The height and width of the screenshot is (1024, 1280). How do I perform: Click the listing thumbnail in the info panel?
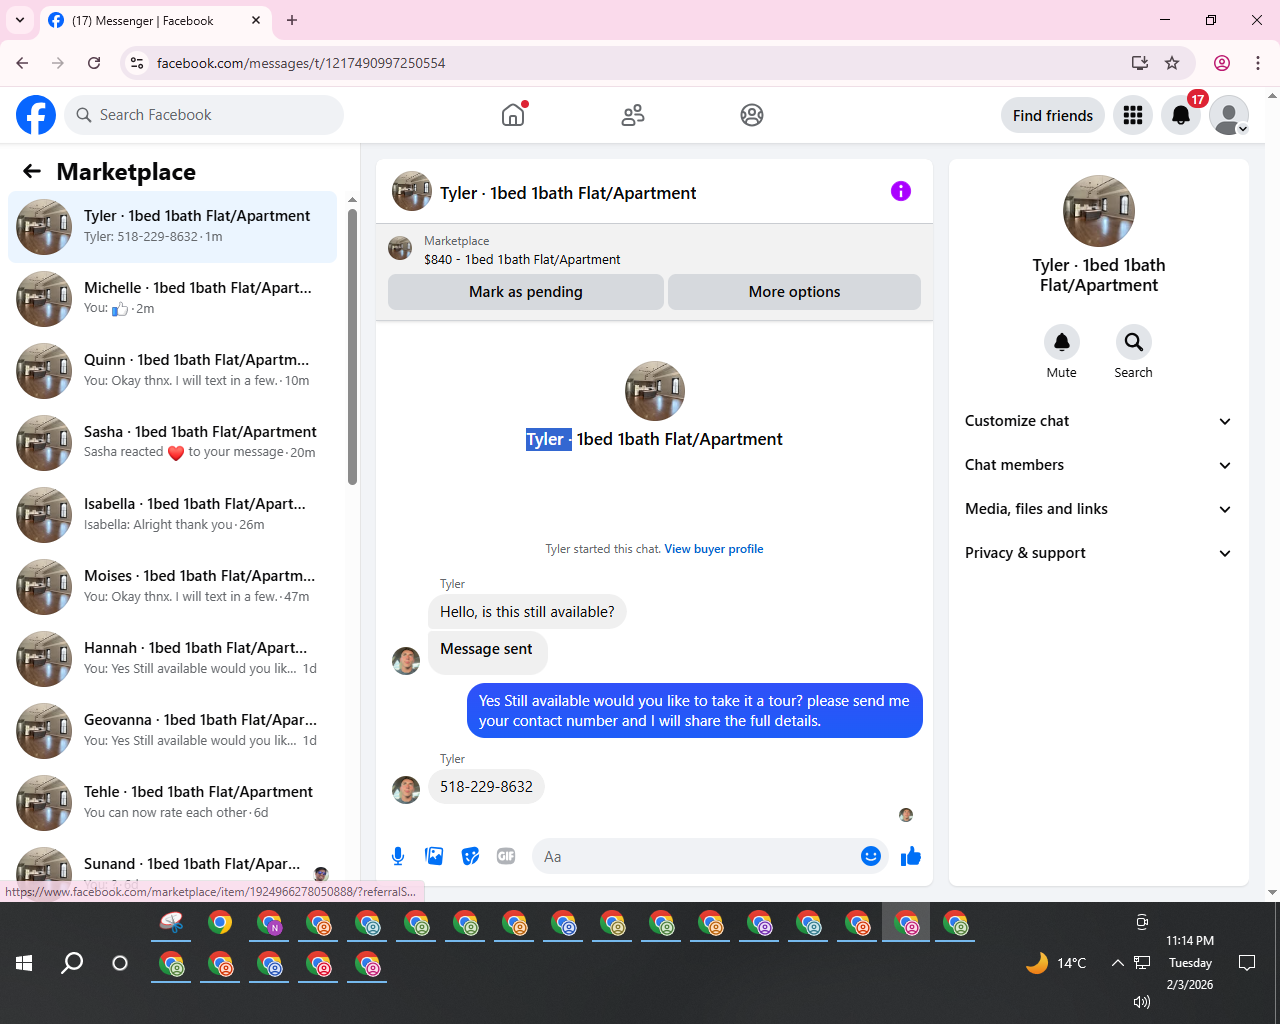coord(1099,211)
